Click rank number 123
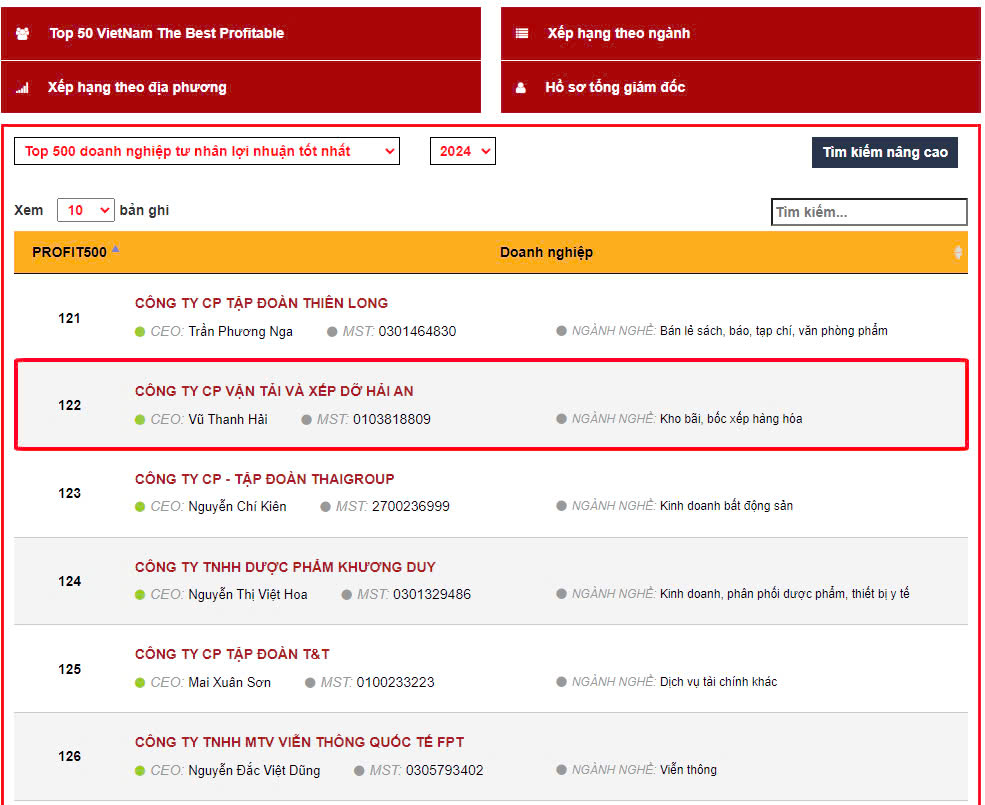The image size is (985, 805). coord(69,493)
